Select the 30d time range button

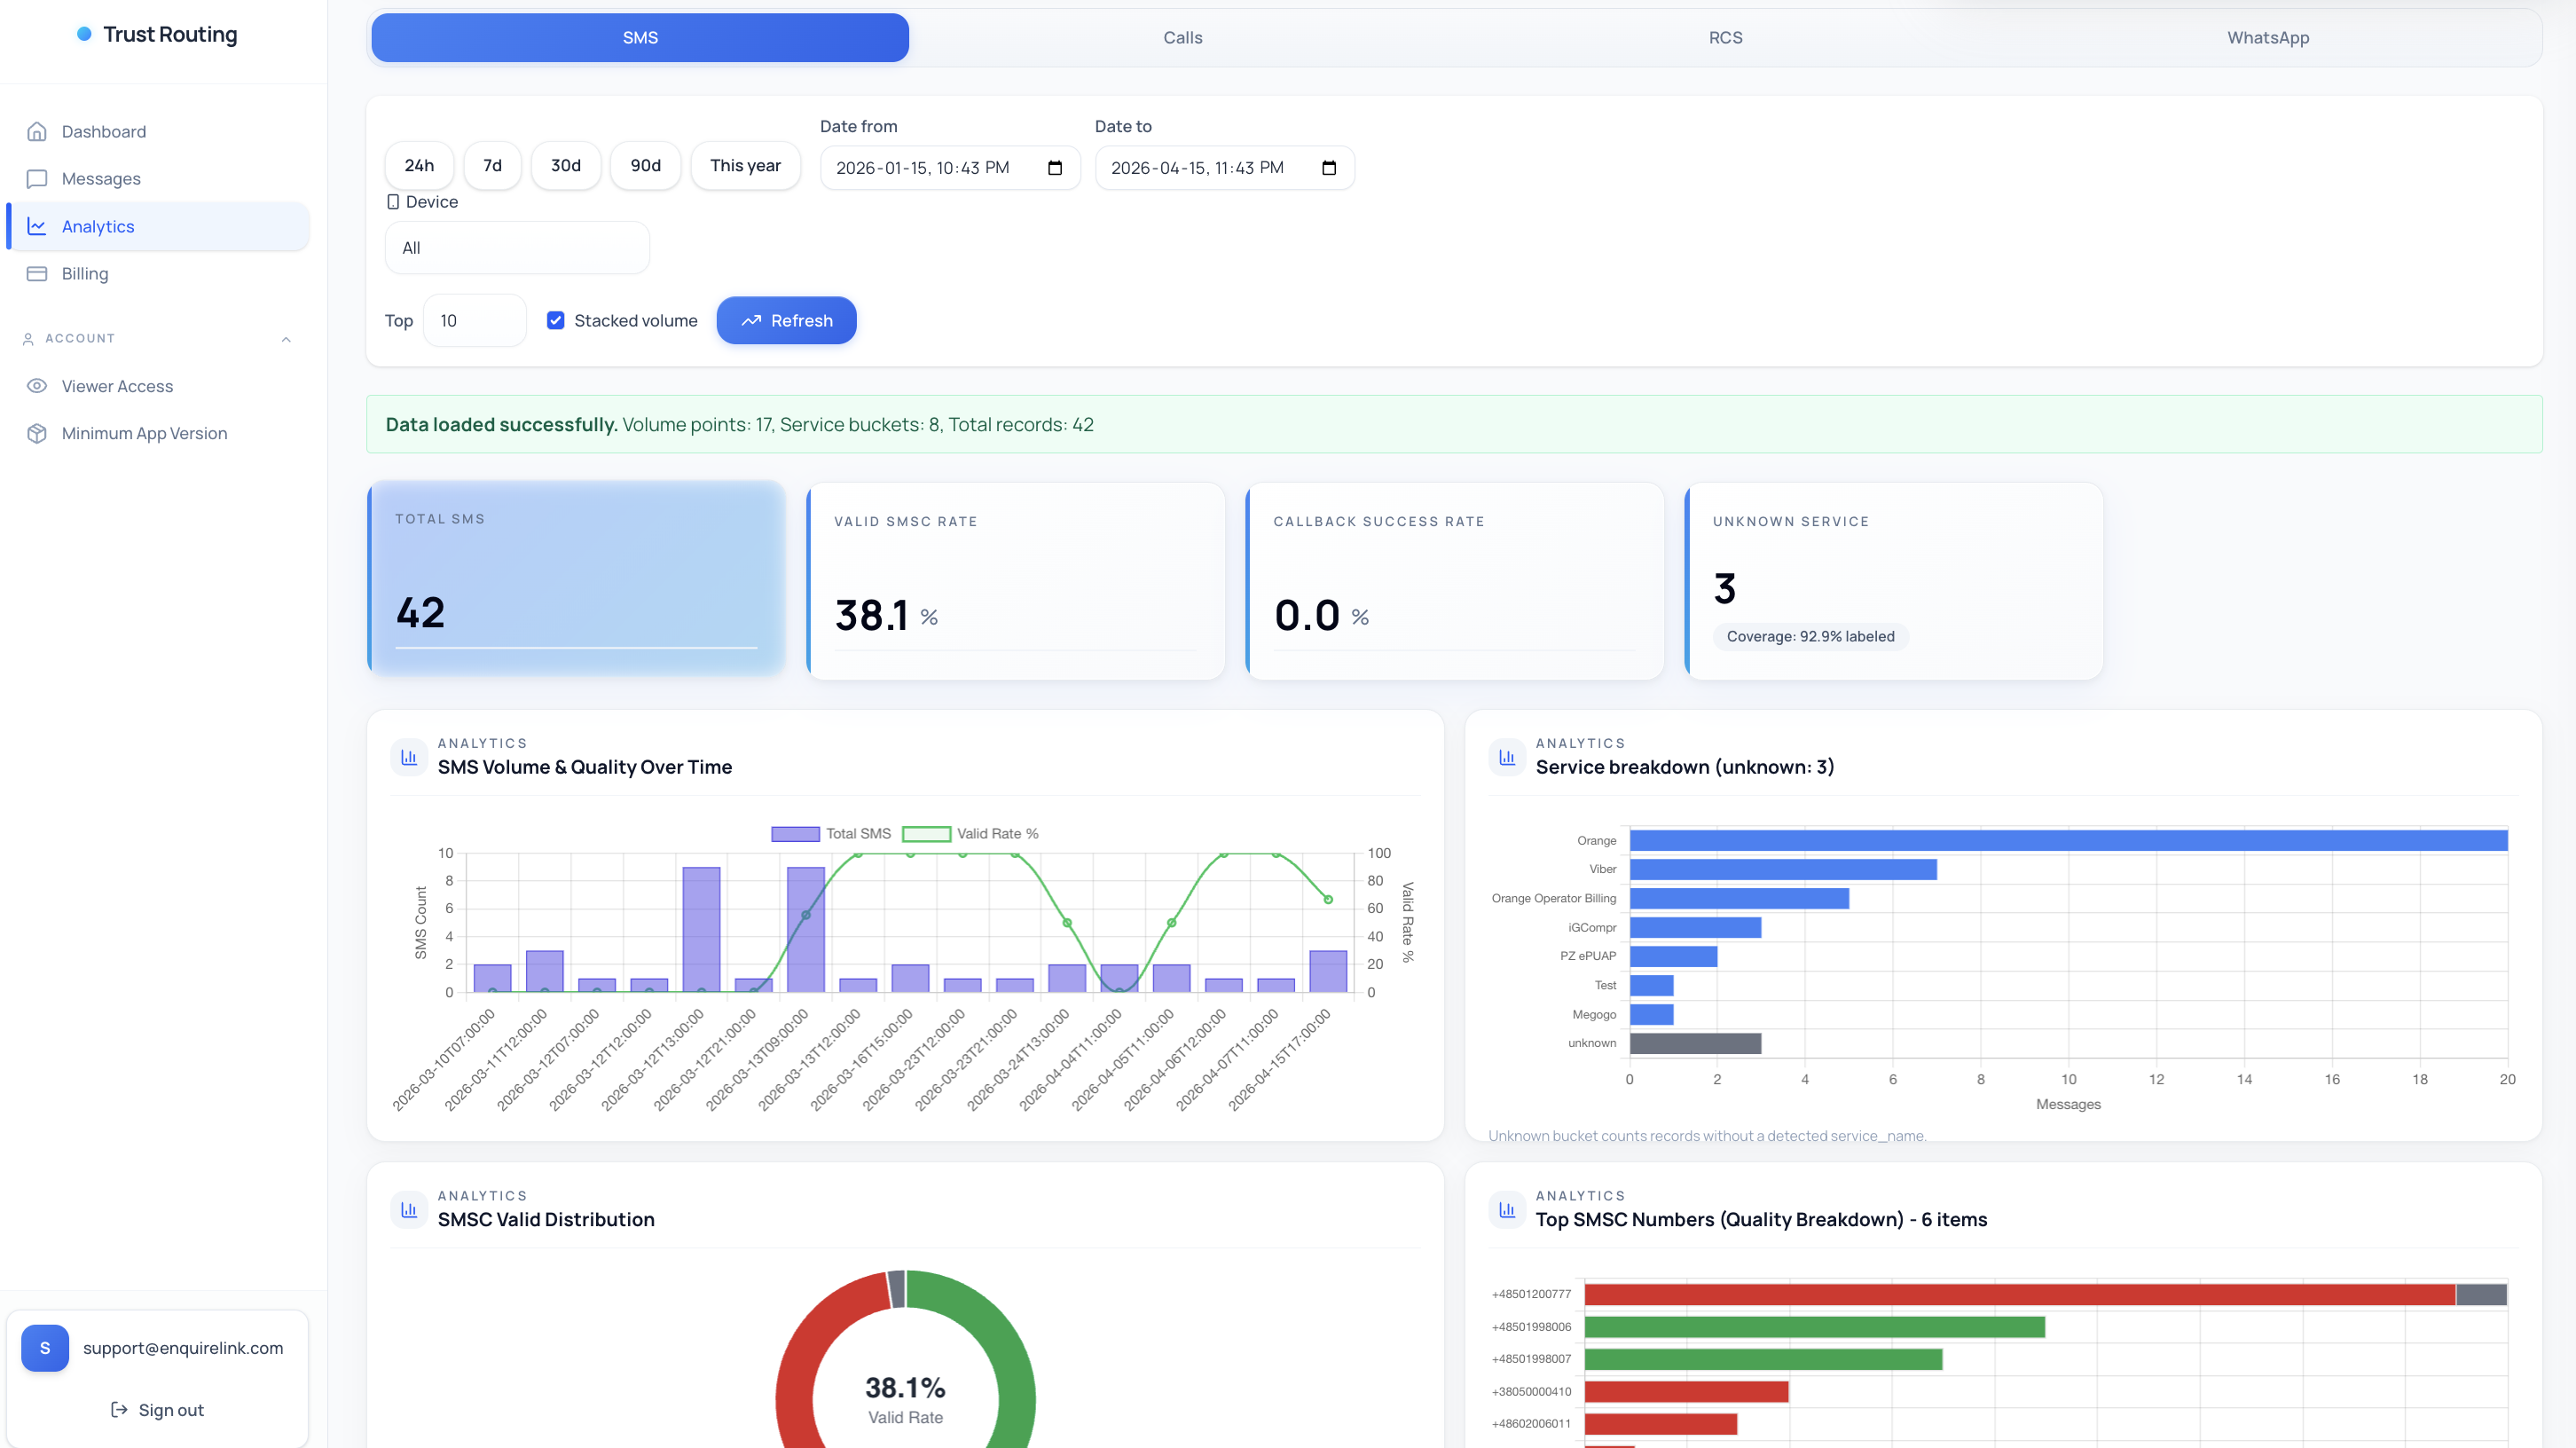(x=566, y=166)
